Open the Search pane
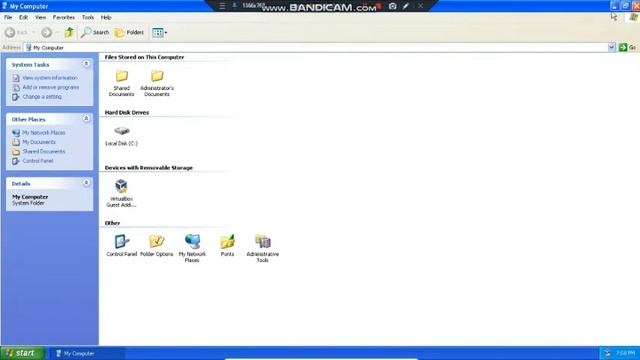 coord(95,32)
